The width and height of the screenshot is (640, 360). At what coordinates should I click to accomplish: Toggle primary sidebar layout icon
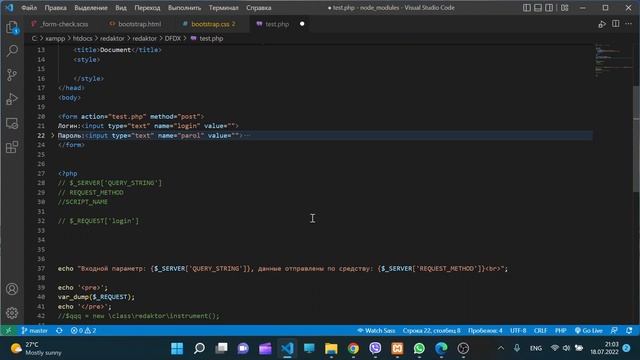pyautogui.click(x=527, y=8)
